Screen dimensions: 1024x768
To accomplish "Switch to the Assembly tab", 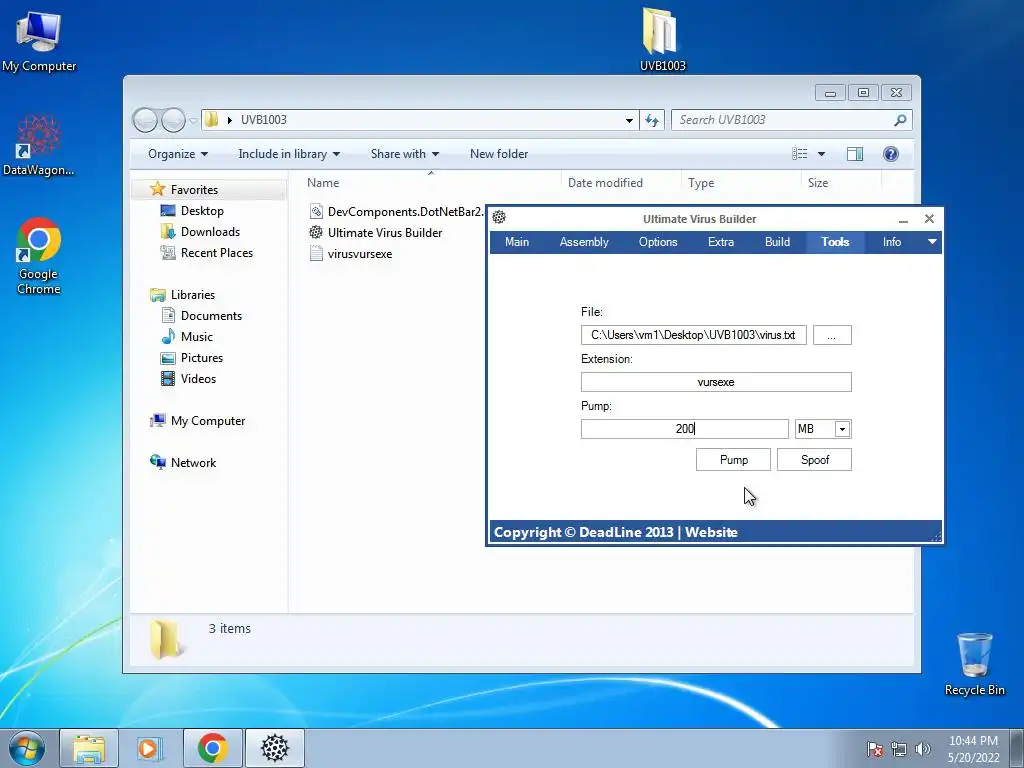I will coord(584,242).
